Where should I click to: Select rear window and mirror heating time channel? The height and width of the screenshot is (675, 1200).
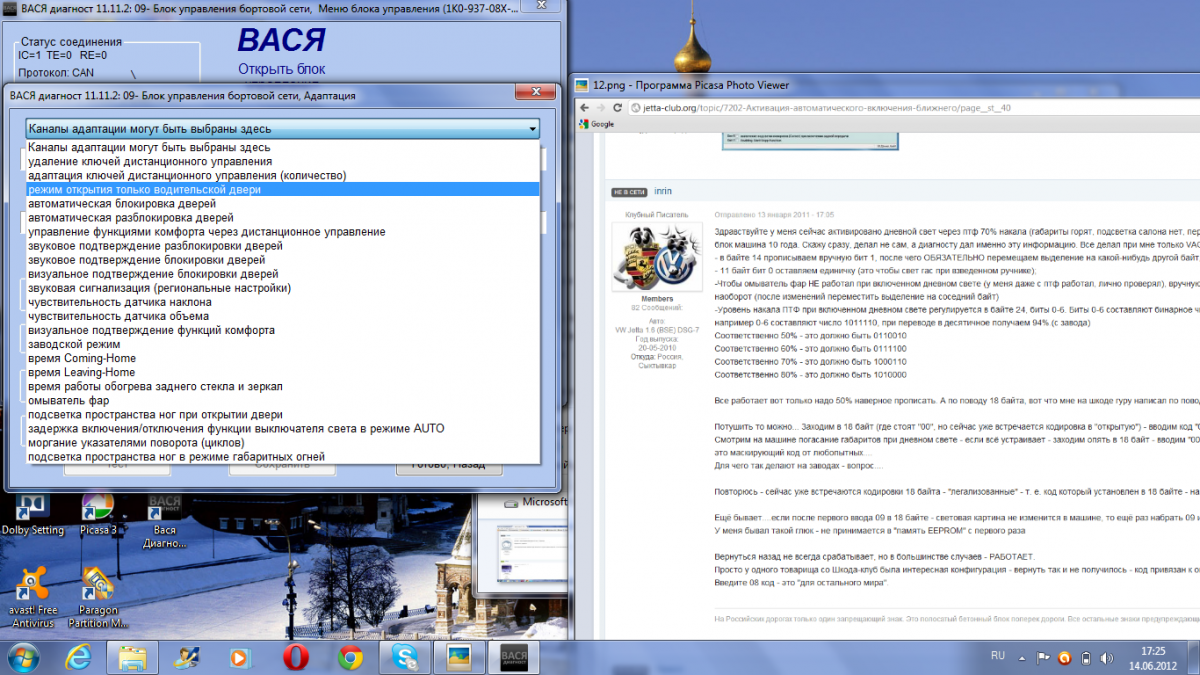[282, 386]
